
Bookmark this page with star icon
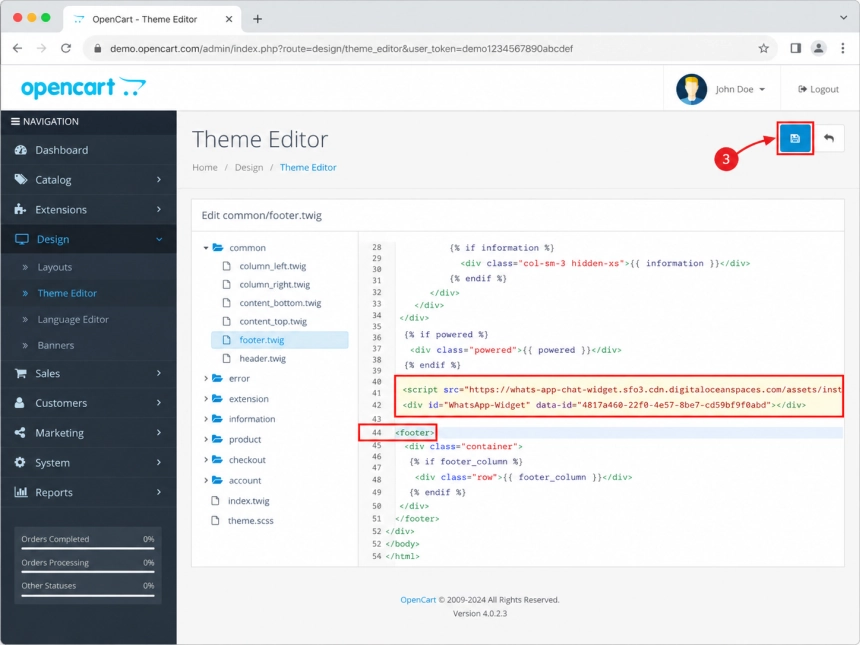(763, 48)
